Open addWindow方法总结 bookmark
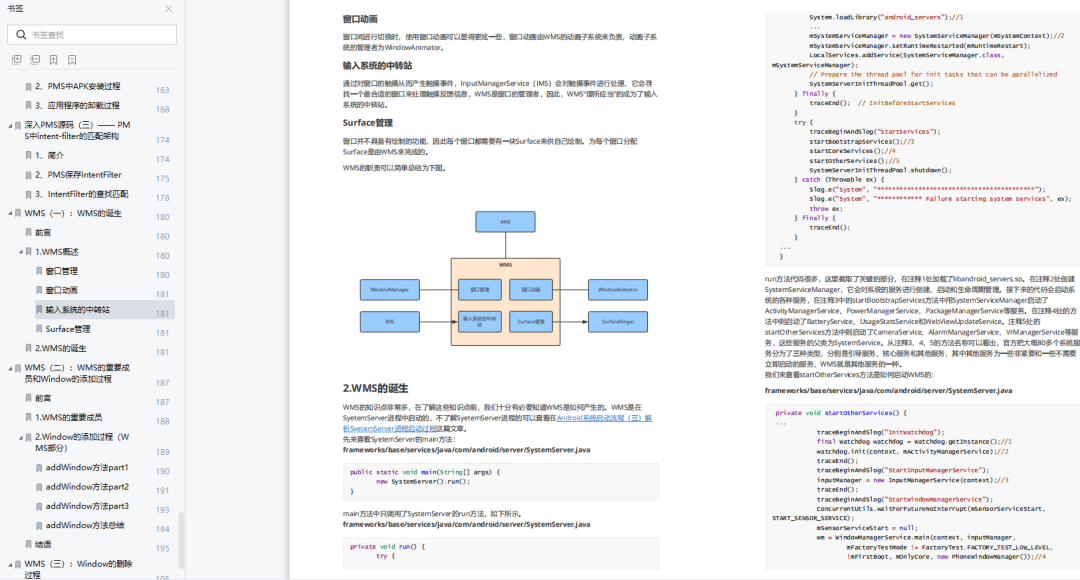Viewport: 1080px width, 580px height. click(85, 526)
